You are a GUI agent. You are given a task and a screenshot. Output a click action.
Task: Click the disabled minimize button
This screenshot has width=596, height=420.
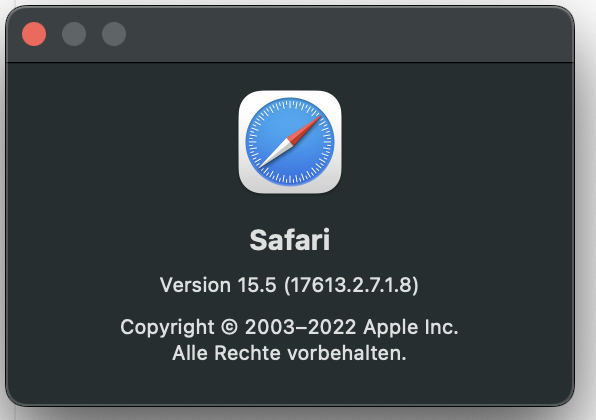click(x=74, y=34)
